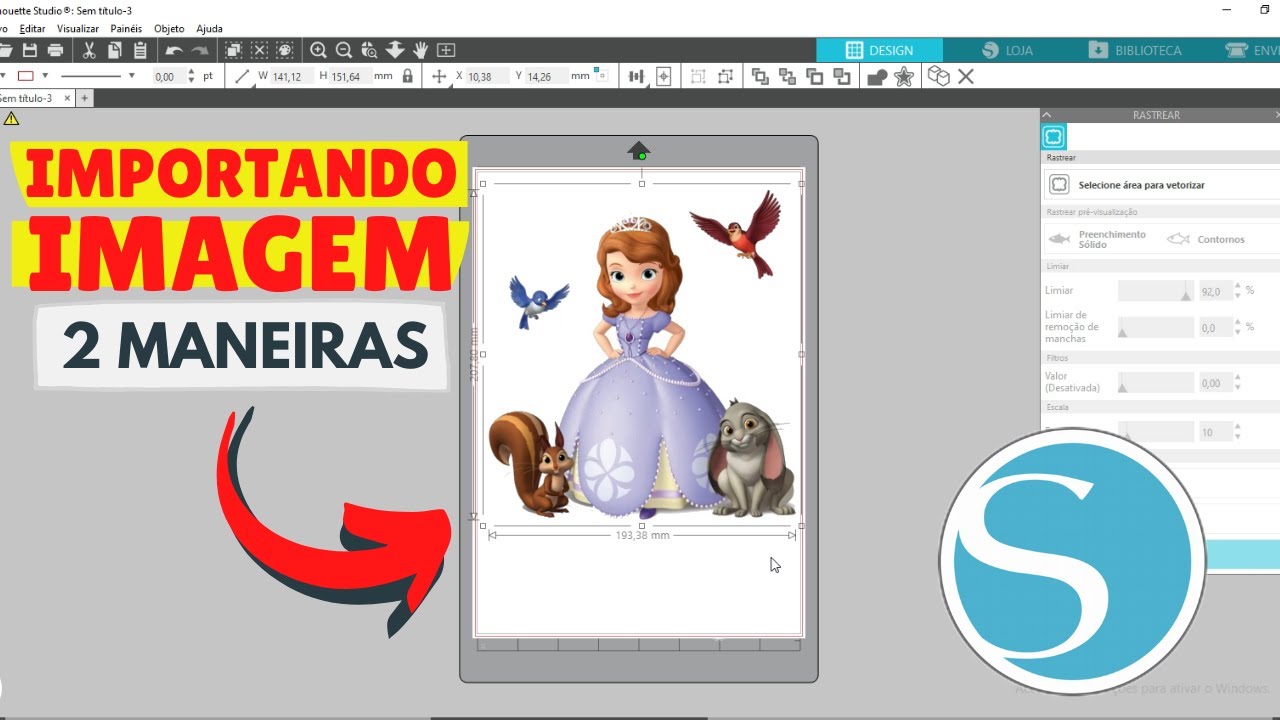
Task: Select Contornos preview option
Action: tap(1206, 239)
